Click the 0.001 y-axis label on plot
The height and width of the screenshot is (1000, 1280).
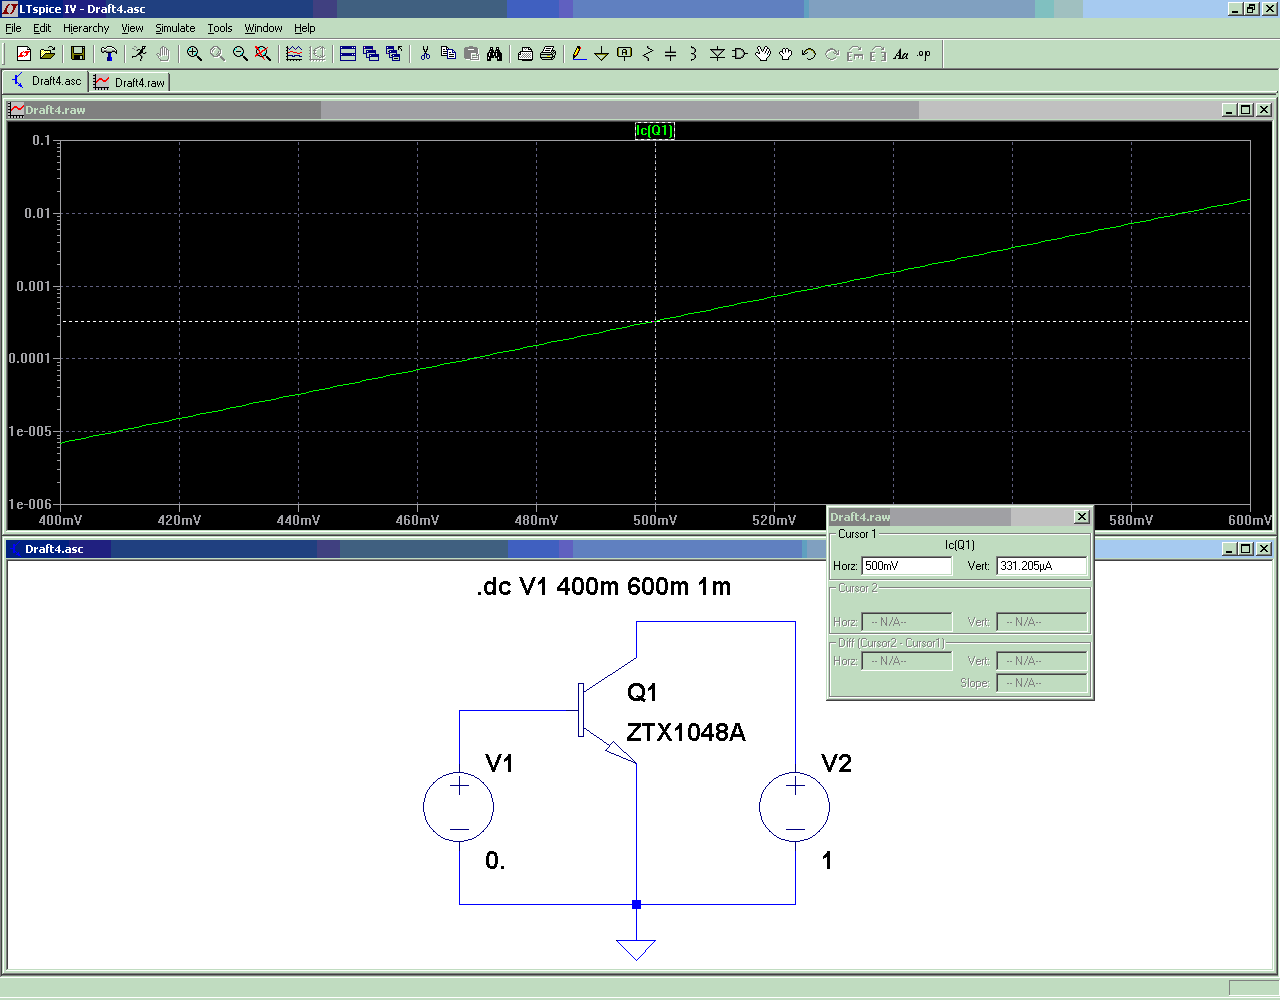[33, 286]
